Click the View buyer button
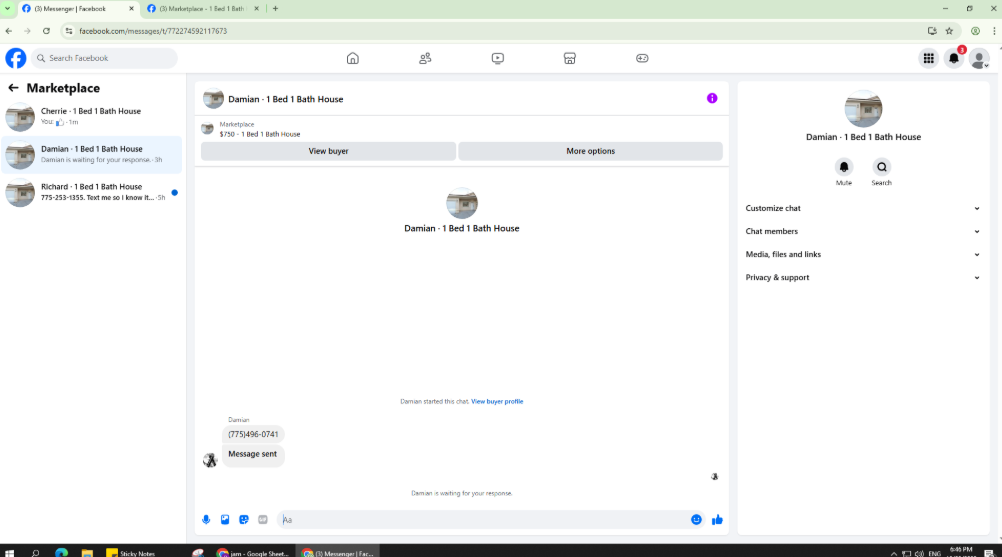 tap(328, 151)
